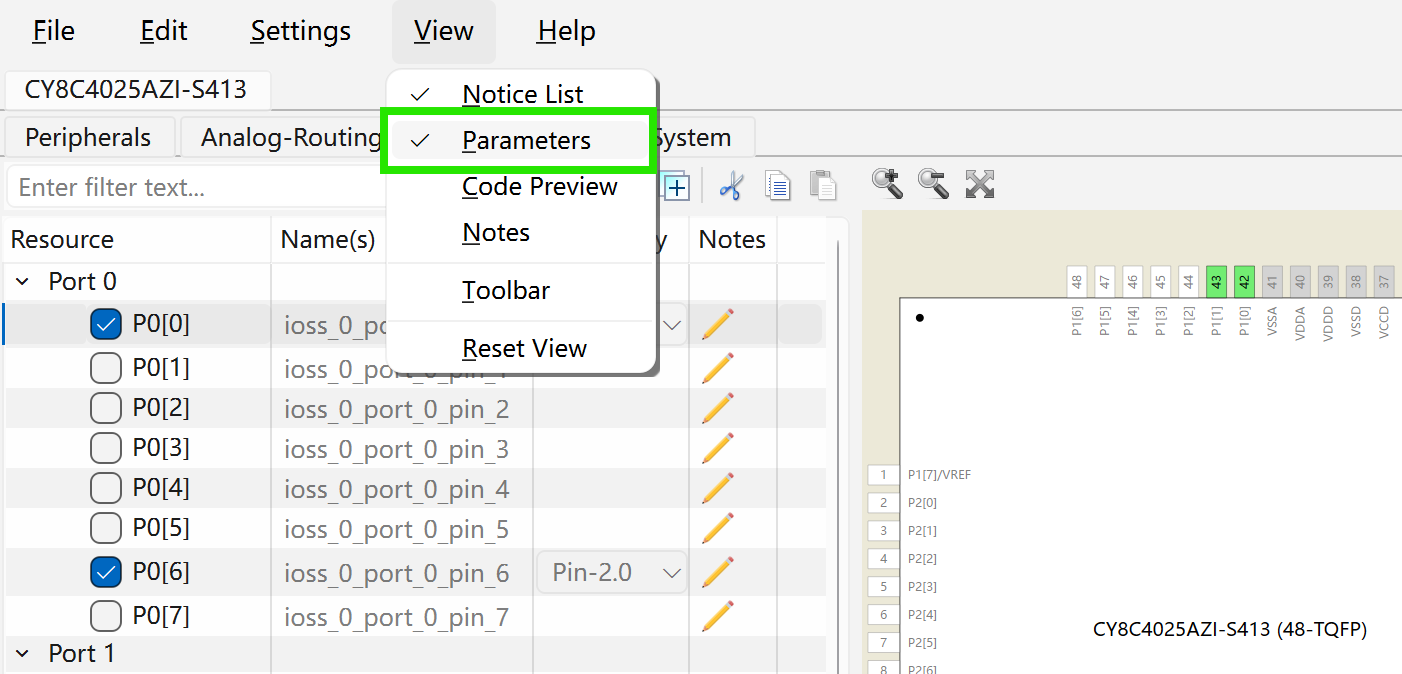The width and height of the screenshot is (1402, 674).
Task: Open the File menu
Action: coord(53,31)
